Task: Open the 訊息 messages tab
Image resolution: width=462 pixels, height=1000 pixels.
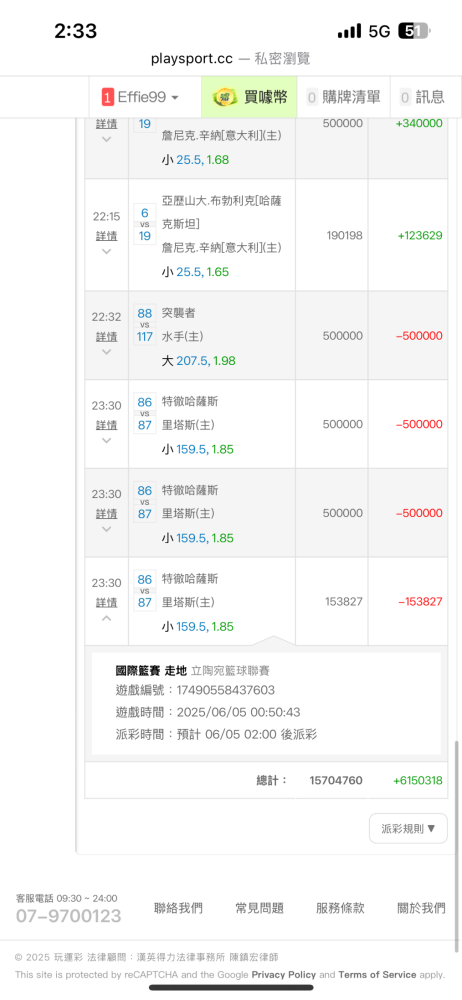Action: coord(422,97)
